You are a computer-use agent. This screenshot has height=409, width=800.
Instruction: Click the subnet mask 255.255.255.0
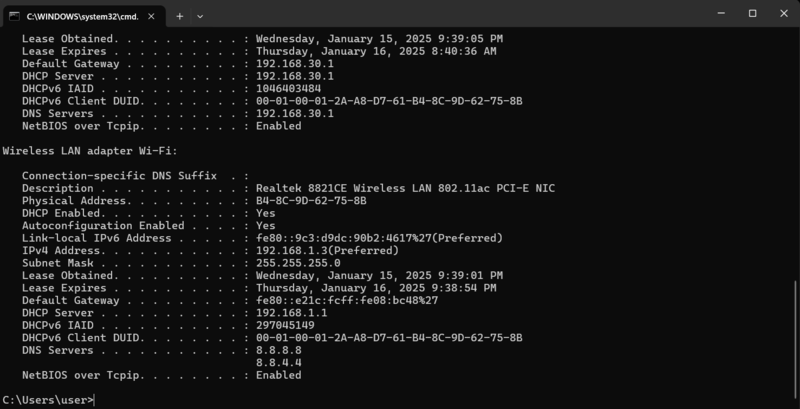pos(298,263)
